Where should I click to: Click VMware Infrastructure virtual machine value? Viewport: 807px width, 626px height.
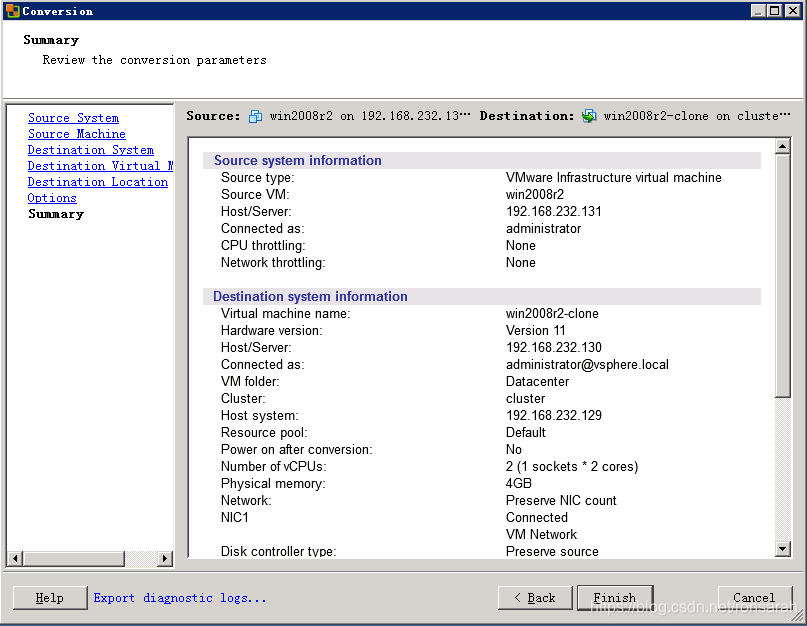613,178
